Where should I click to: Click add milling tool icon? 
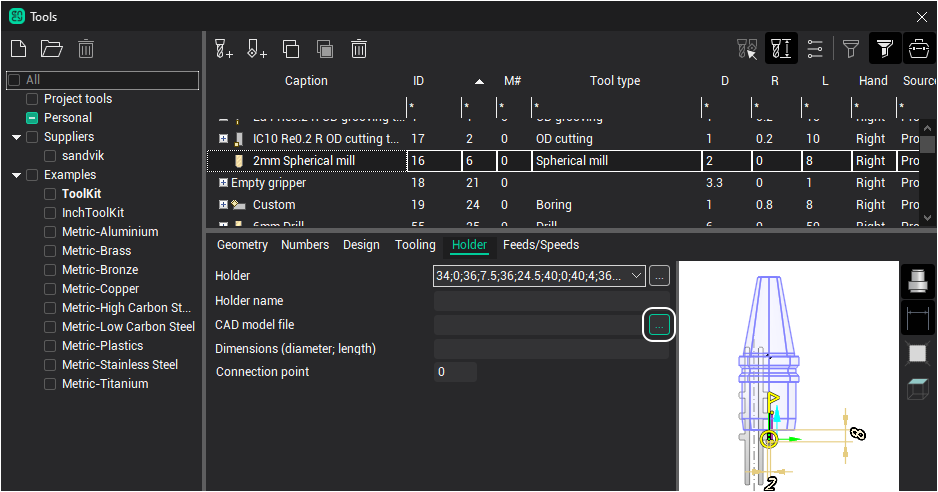click(224, 48)
